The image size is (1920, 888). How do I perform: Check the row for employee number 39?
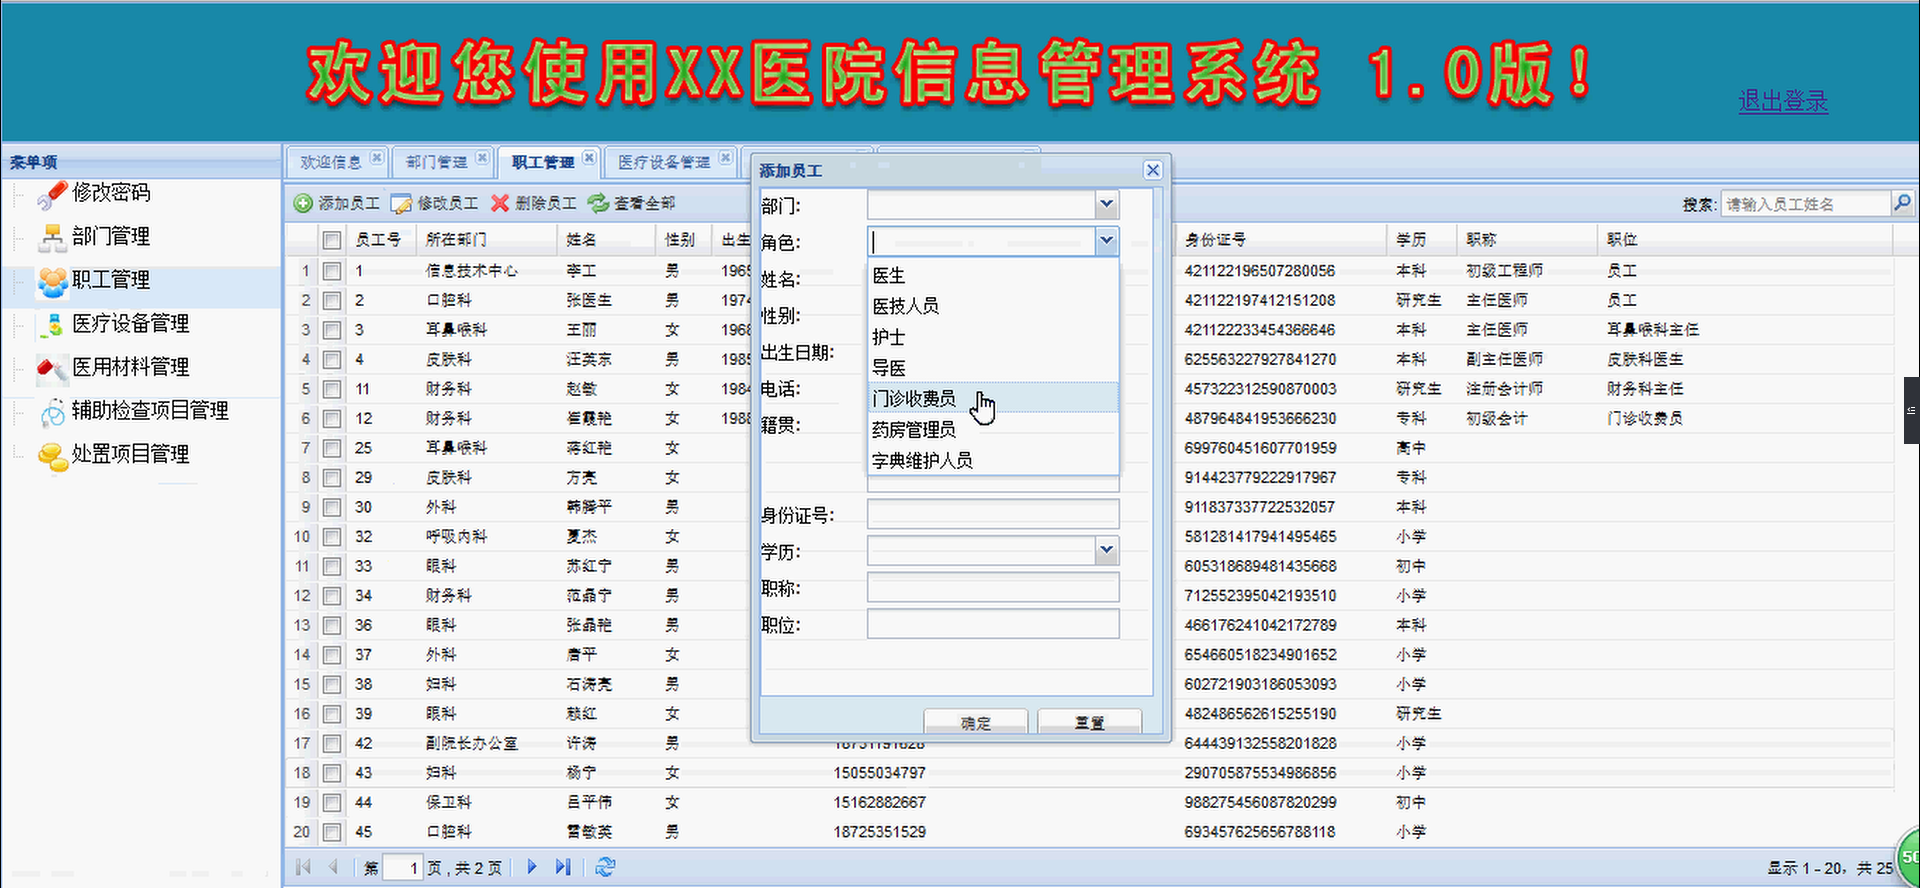pos(332,714)
